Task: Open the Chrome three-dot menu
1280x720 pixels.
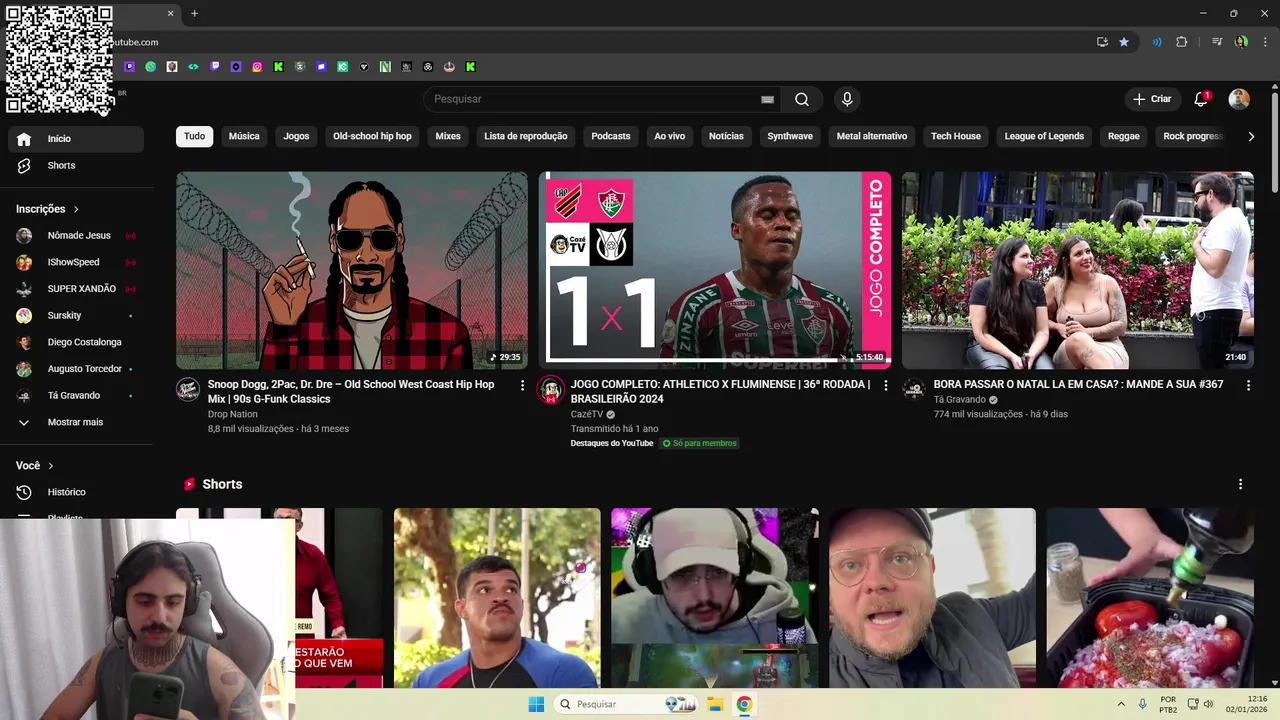Action: pyautogui.click(x=1263, y=42)
